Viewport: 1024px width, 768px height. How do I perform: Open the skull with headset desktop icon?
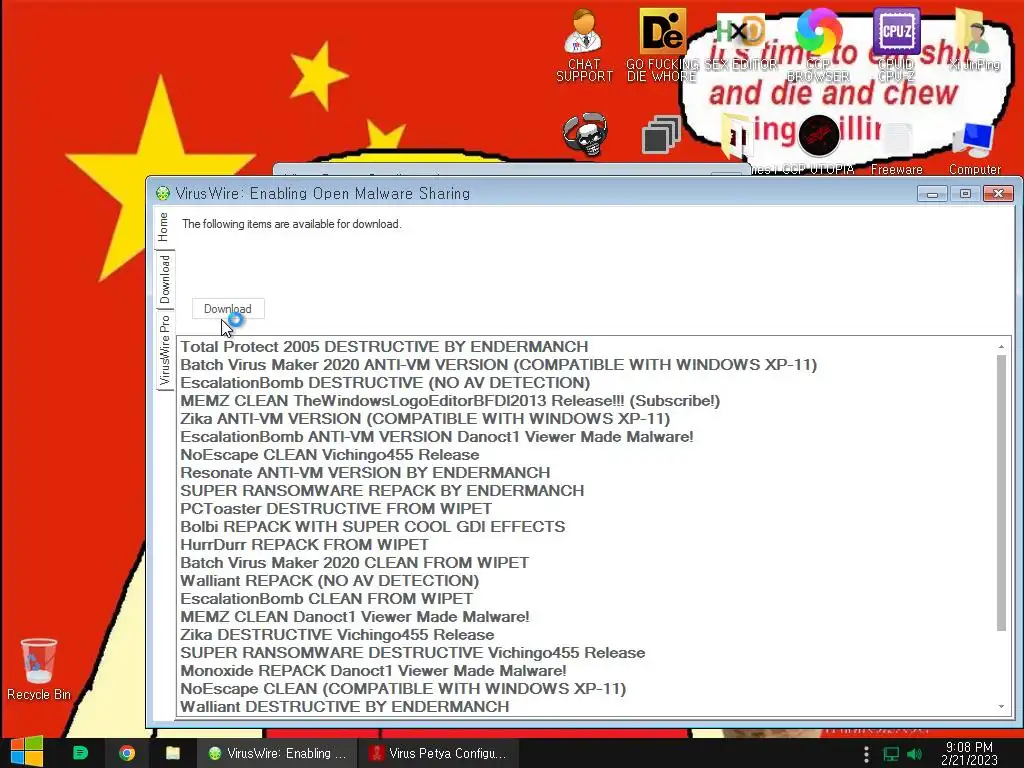[585, 135]
